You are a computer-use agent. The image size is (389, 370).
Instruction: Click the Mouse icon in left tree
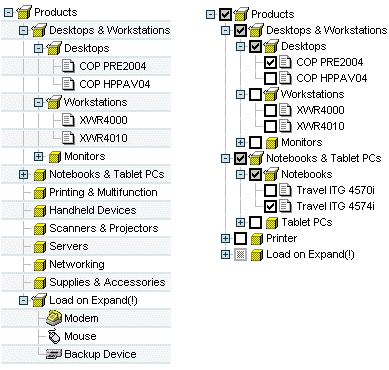tap(54, 336)
